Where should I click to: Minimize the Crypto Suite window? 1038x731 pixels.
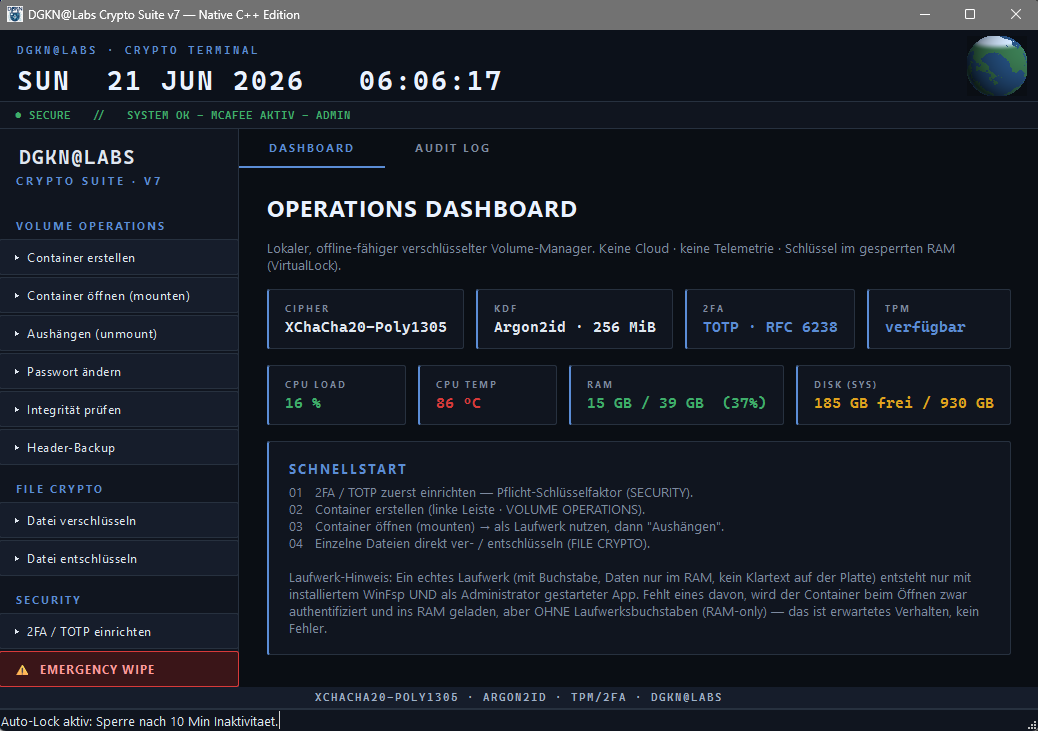click(x=925, y=15)
